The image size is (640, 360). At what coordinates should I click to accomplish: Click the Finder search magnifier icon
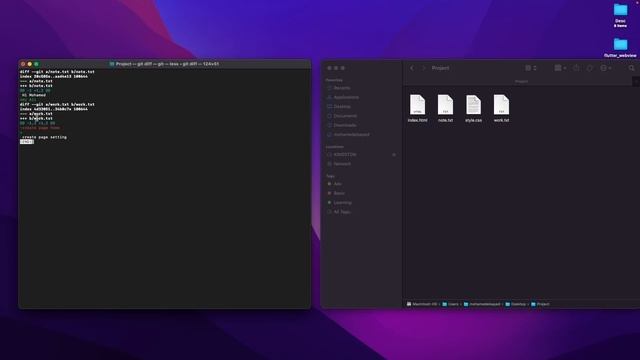(631, 68)
